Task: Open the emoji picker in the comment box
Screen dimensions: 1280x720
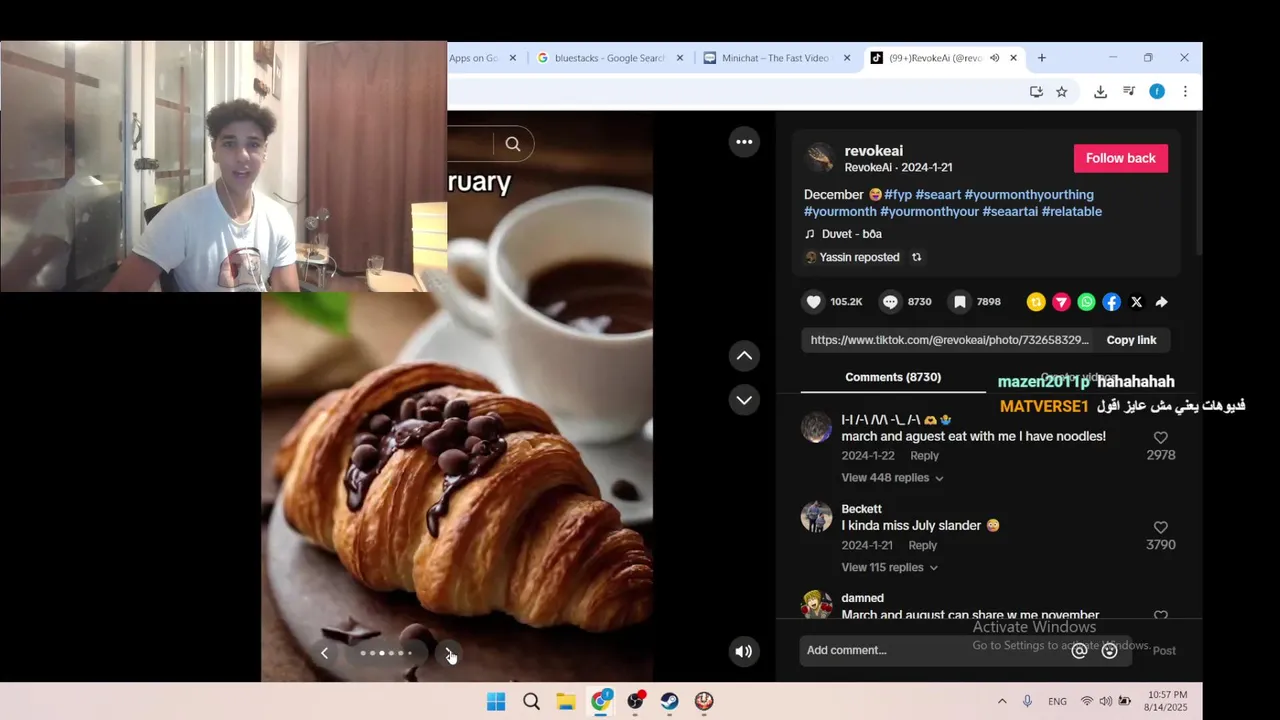Action: pos(1109,651)
